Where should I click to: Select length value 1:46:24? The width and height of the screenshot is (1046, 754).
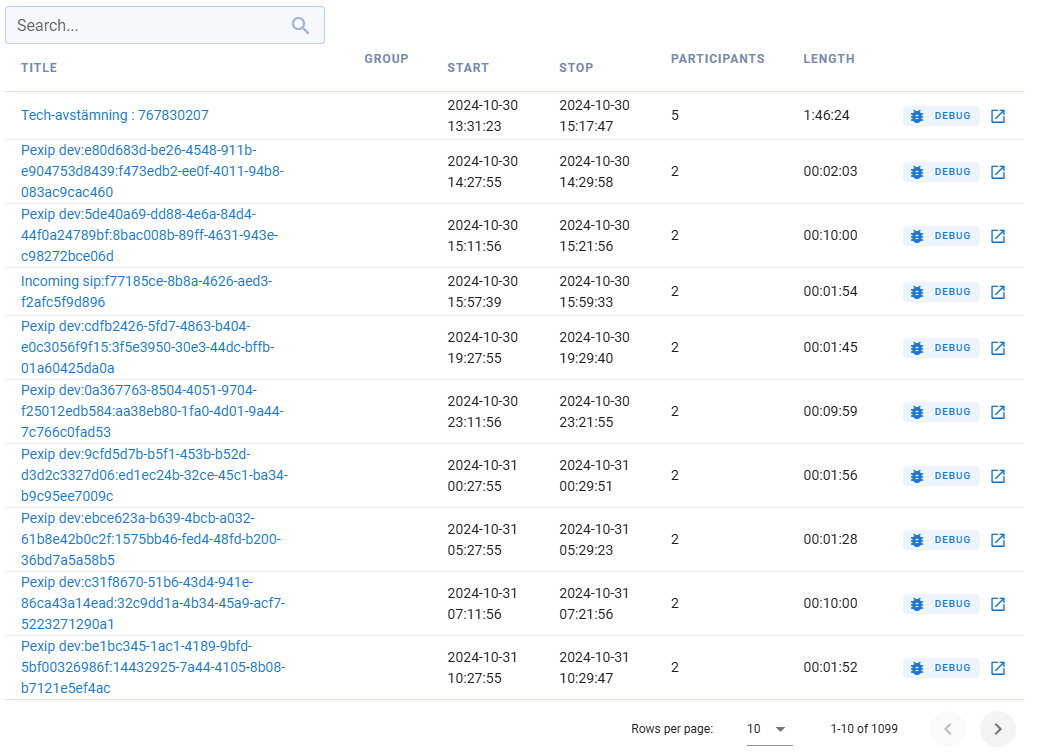coord(827,115)
